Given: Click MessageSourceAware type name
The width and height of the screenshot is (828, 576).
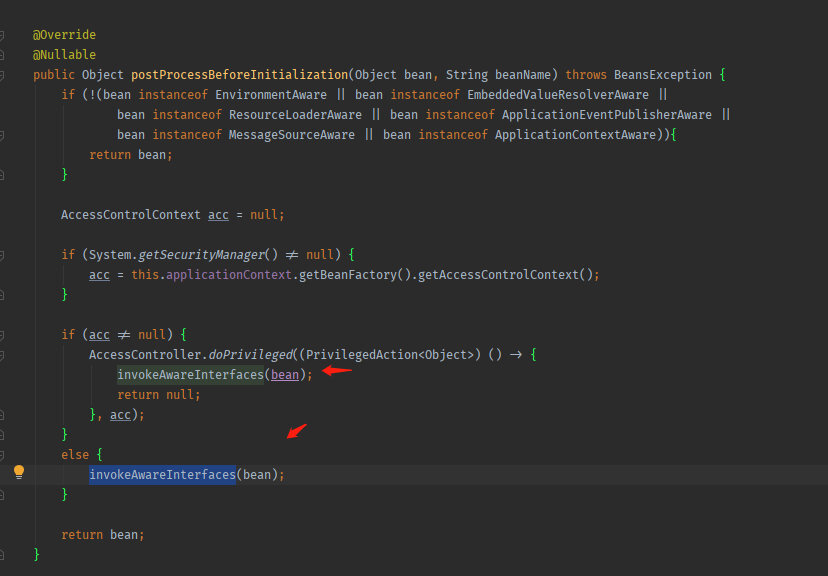Looking at the screenshot, I should point(291,135).
